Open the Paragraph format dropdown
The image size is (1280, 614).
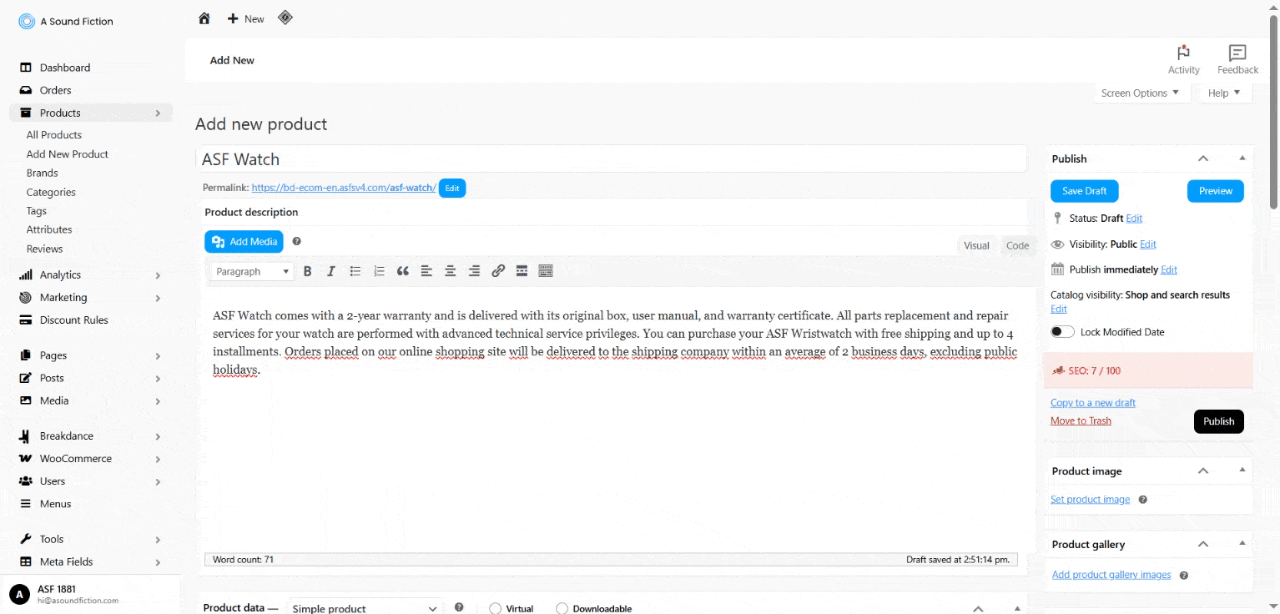[252, 271]
